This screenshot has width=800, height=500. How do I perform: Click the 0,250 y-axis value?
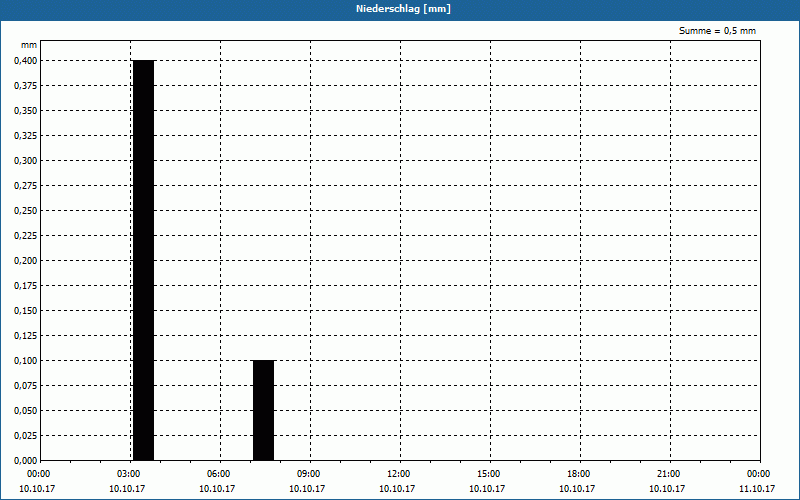click(26, 211)
